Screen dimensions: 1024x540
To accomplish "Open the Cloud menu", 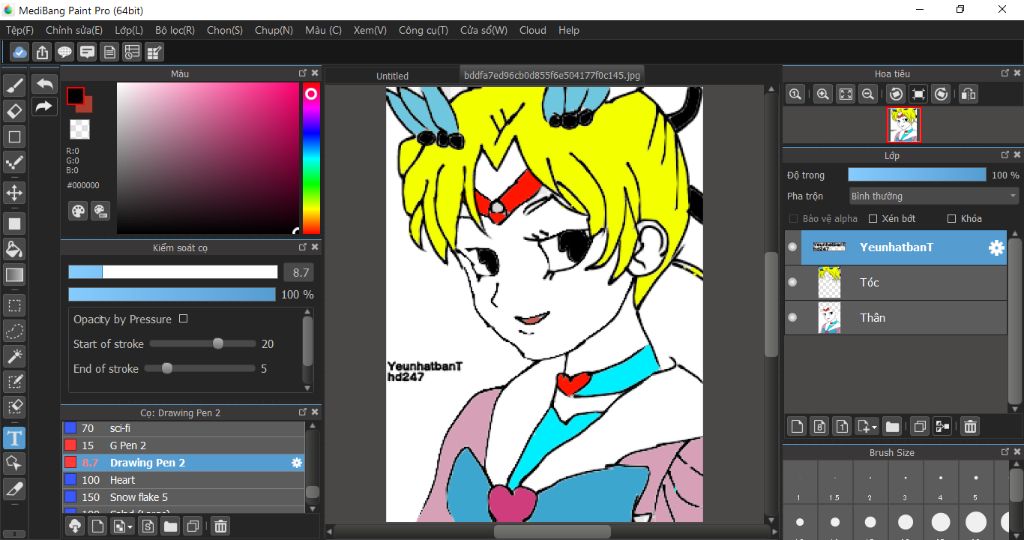I will click(x=533, y=30).
